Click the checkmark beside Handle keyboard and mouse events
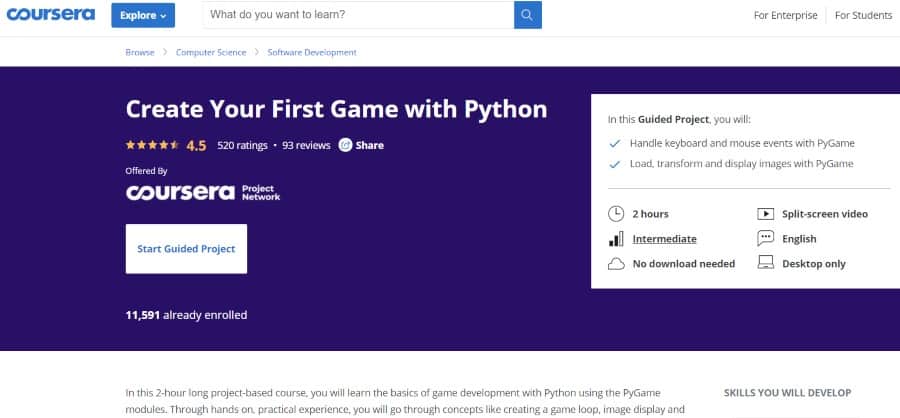This screenshot has width=900, height=418. [x=615, y=144]
